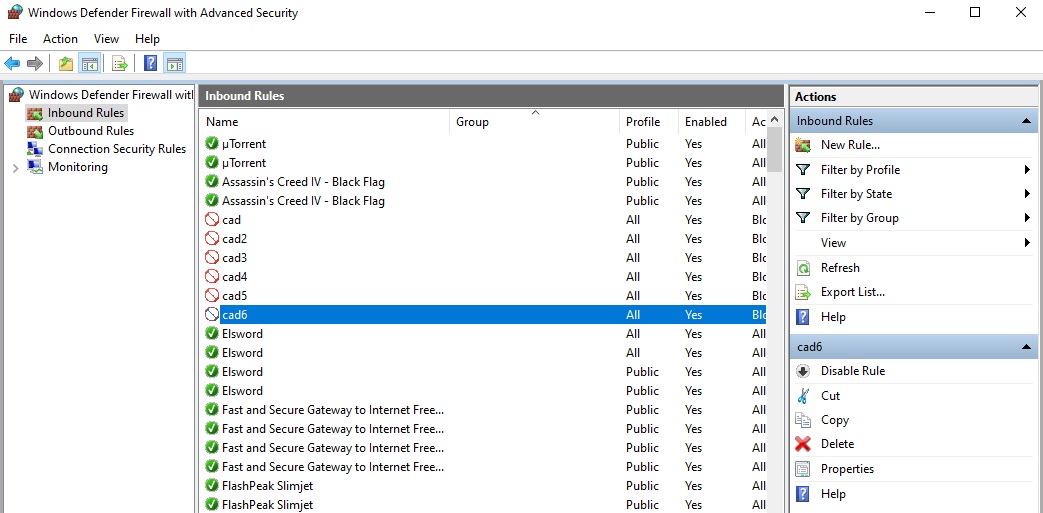Click the Filter by State funnel icon
The height and width of the screenshot is (513, 1043).
click(804, 194)
